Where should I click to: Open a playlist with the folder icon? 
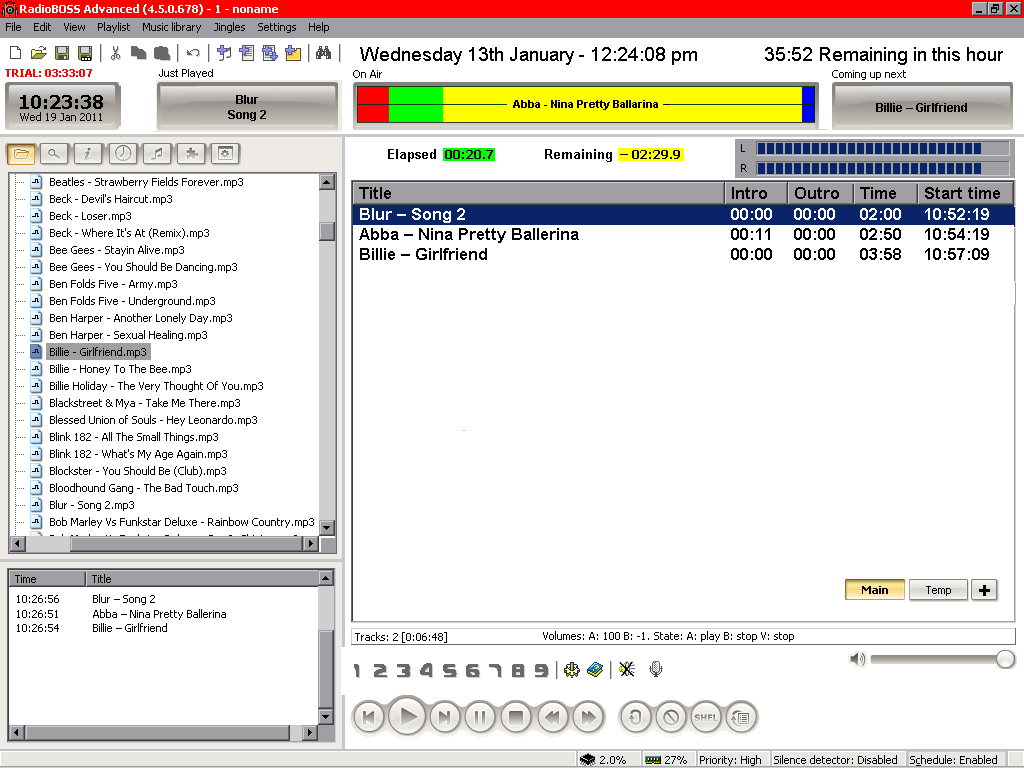[x=39, y=53]
